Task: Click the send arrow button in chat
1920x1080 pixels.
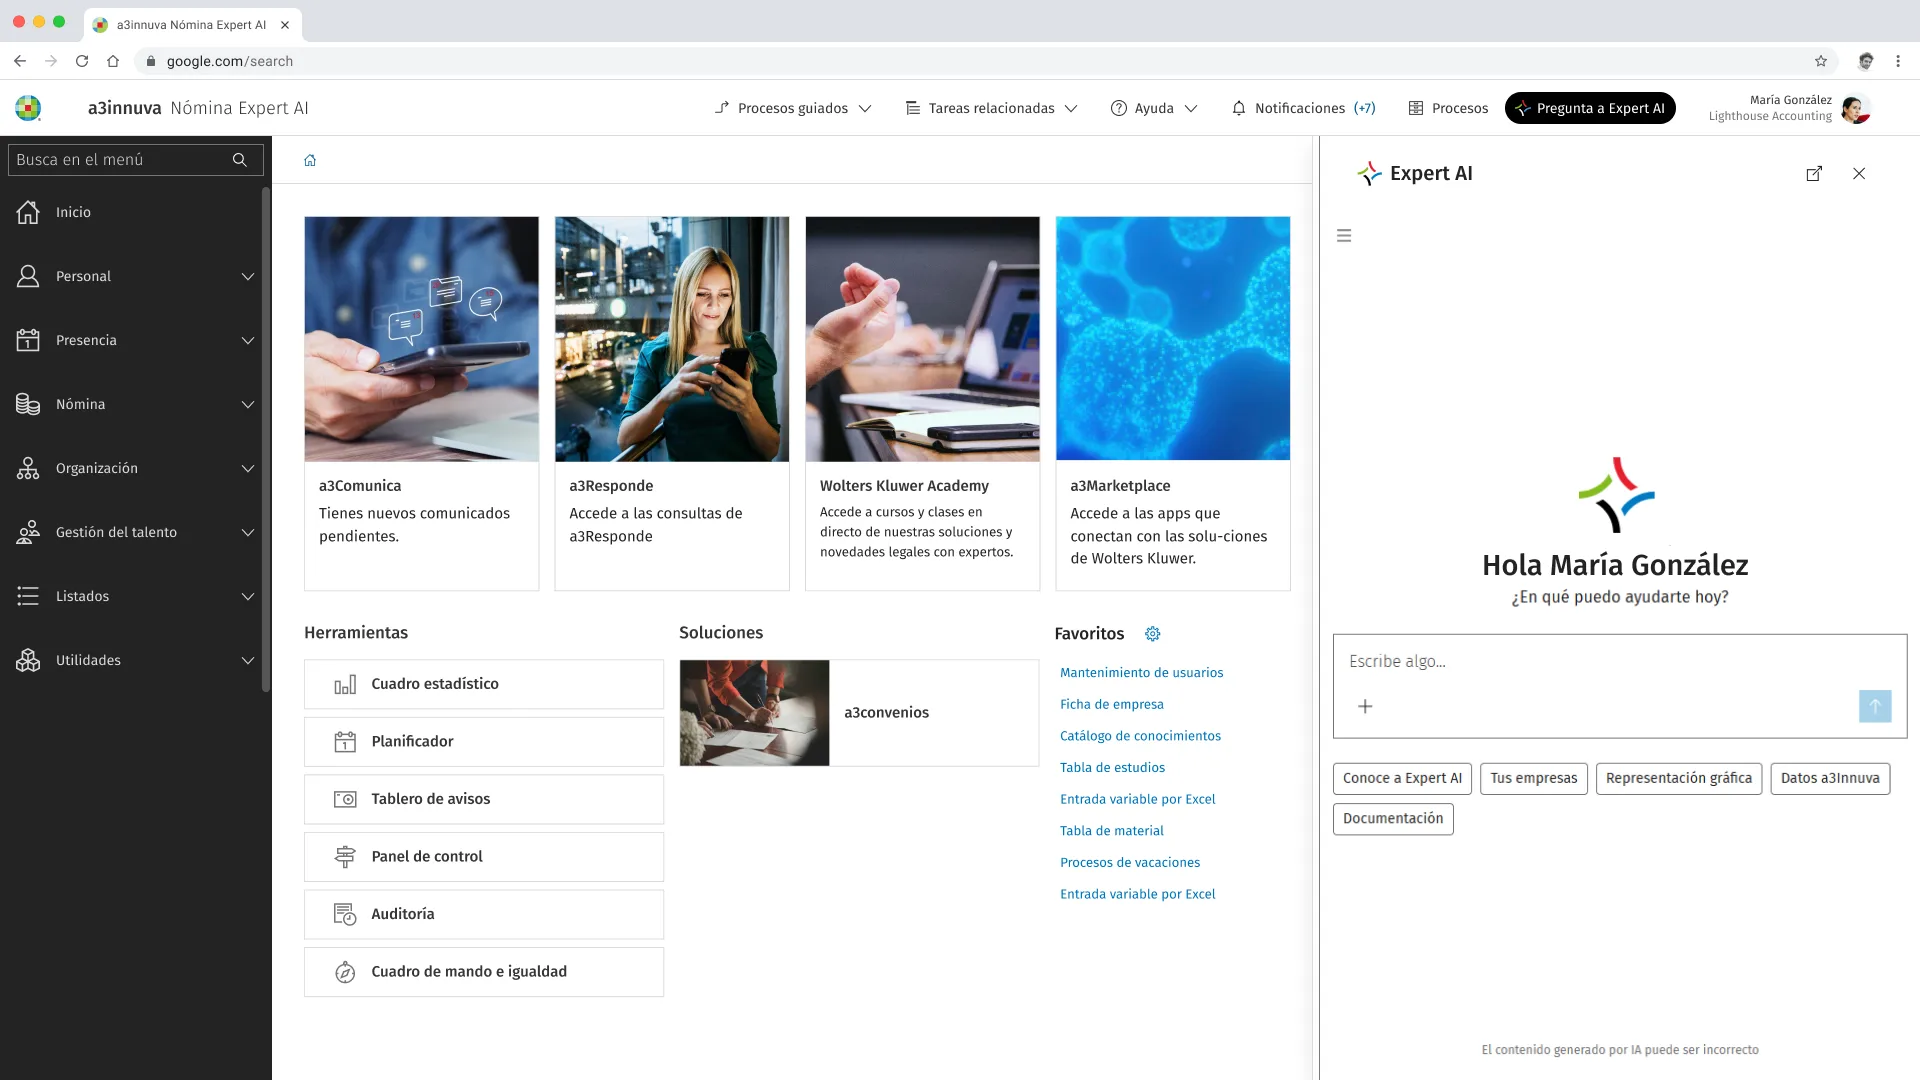Action: (x=1875, y=706)
